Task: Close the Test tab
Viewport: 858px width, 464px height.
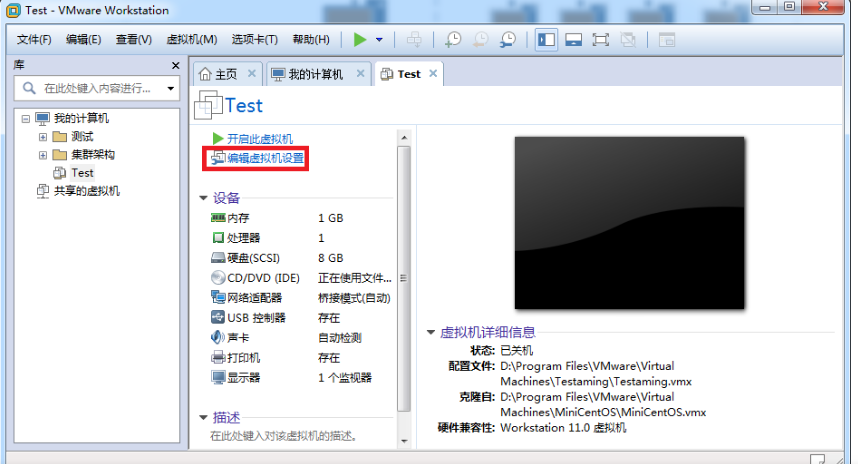Action: tap(433, 73)
